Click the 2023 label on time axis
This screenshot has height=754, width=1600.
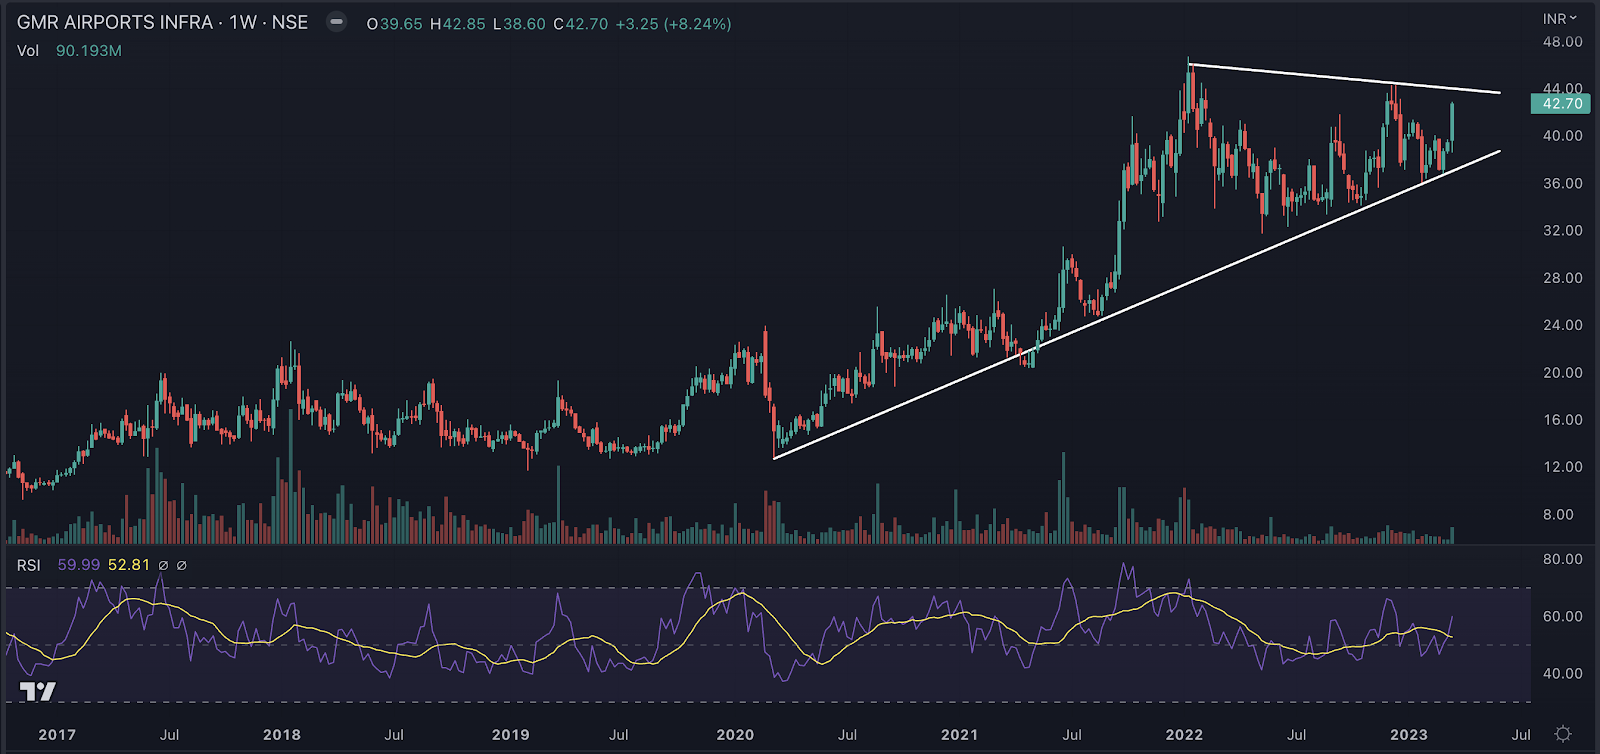1409,735
